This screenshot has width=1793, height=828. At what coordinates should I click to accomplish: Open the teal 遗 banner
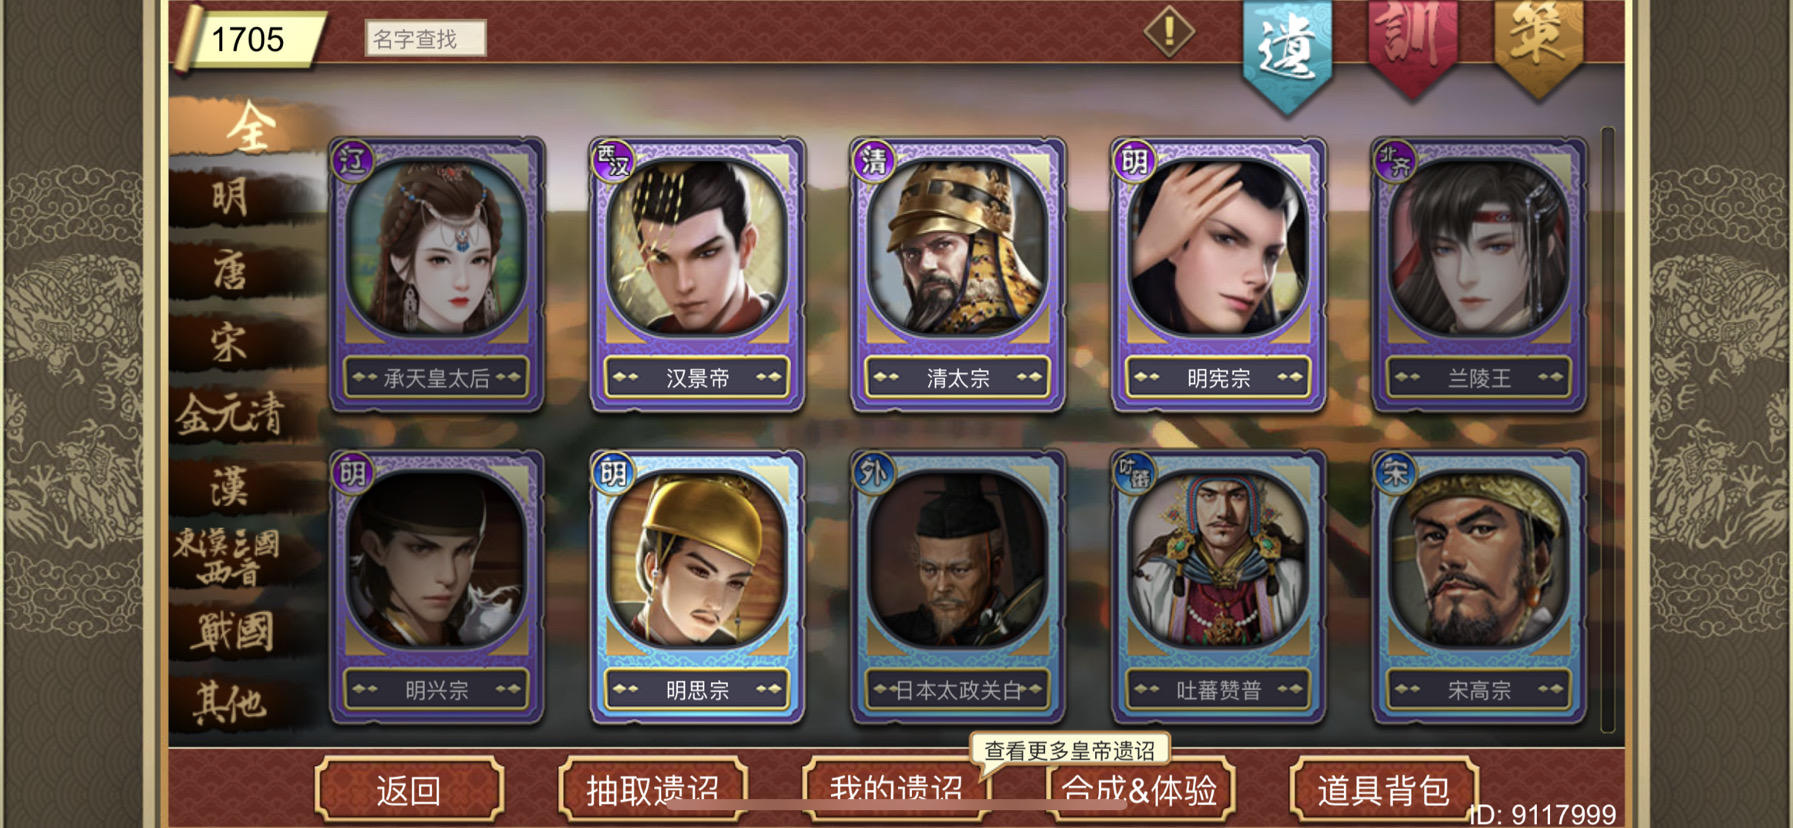pyautogui.click(x=1287, y=52)
